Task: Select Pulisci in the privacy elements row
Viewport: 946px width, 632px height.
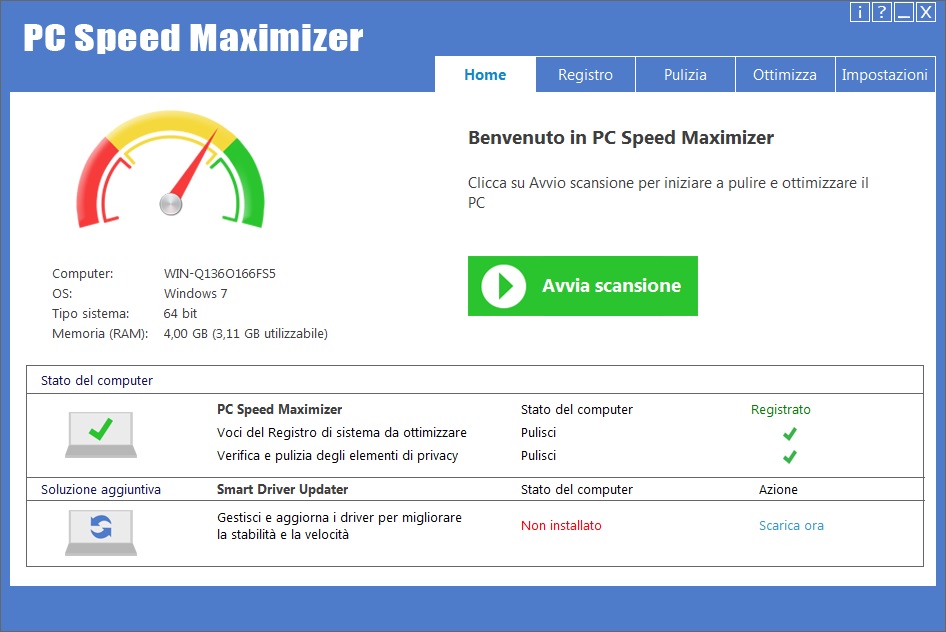Action: (538, 455)
